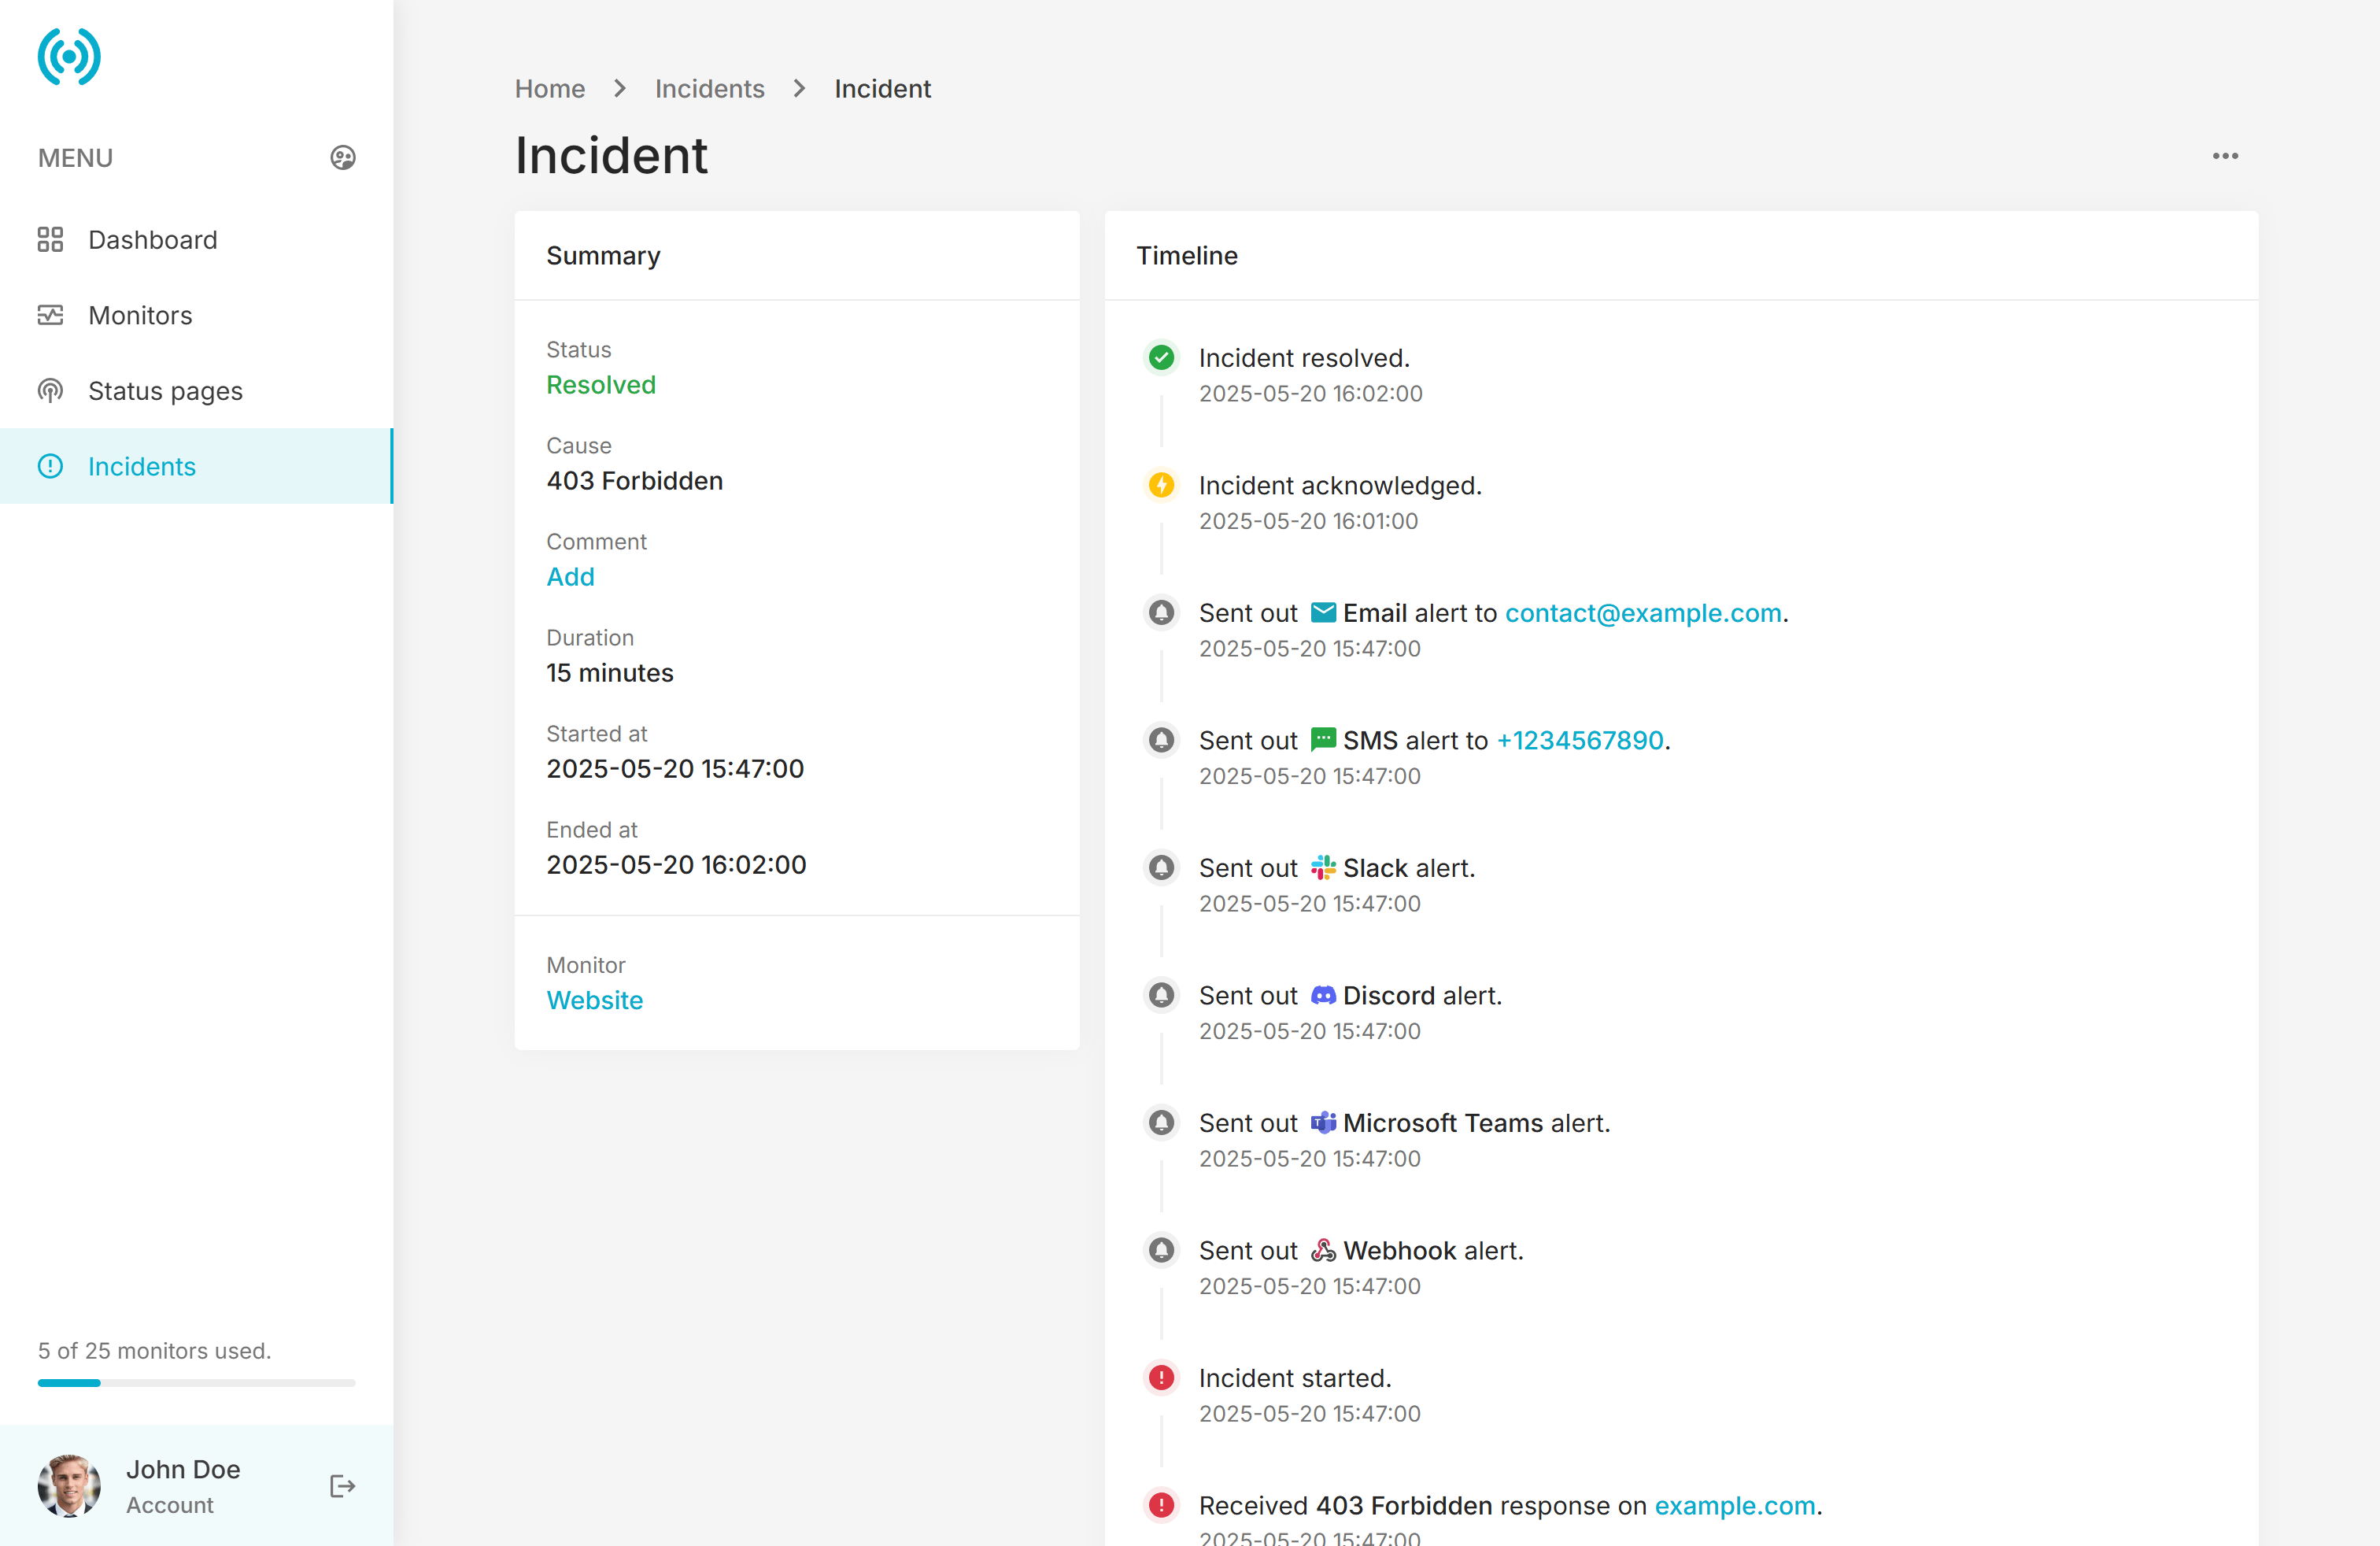
Task: Click the Webhook icon in timeline
Action: (x=1323, y=1251)
